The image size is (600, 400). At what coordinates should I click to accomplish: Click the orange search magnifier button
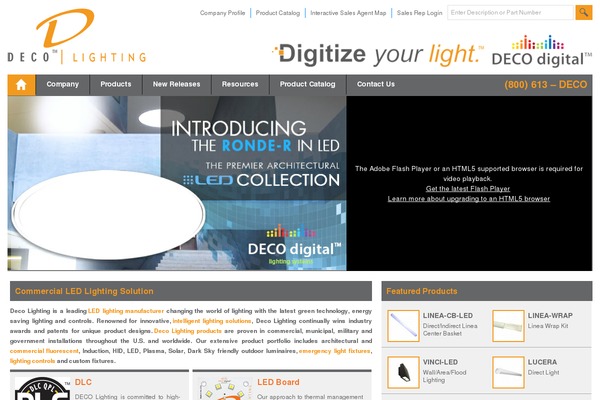tap(584, 13)
